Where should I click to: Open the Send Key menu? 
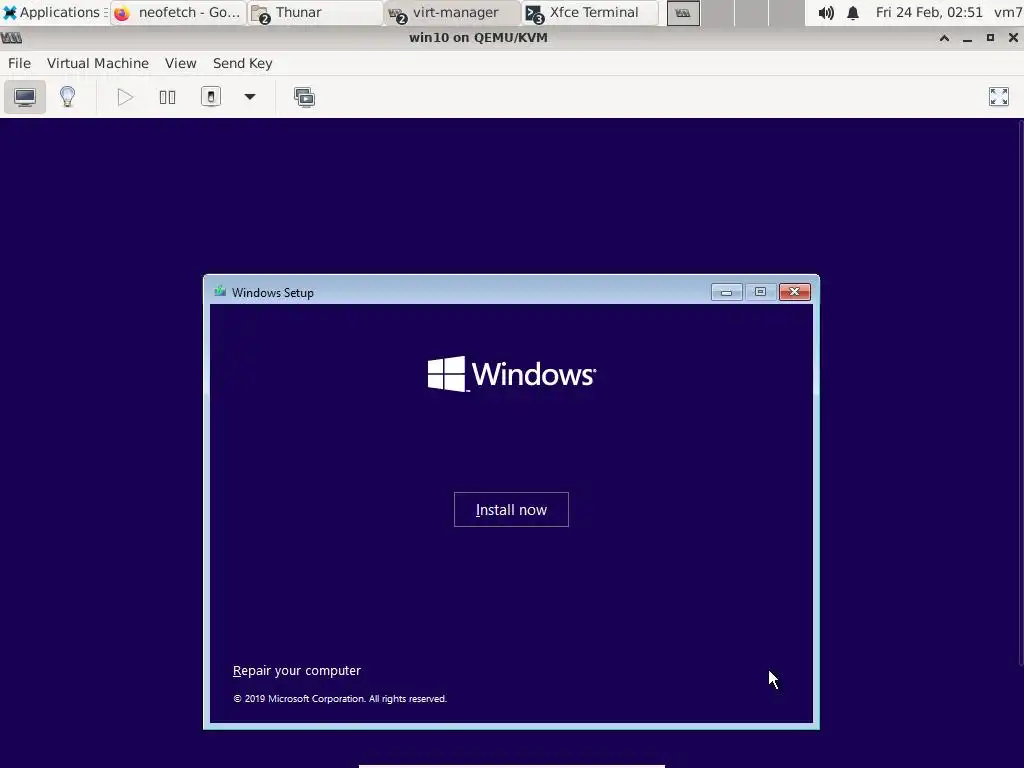click(x=242, y=63)
